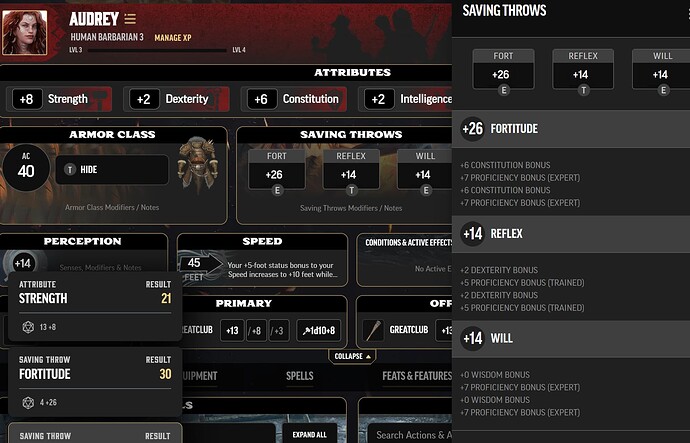Click the Manage XP link
Image resolution: width=690 pixels, height=443 pixels.
pyautogui.click(x=173, y=38)
